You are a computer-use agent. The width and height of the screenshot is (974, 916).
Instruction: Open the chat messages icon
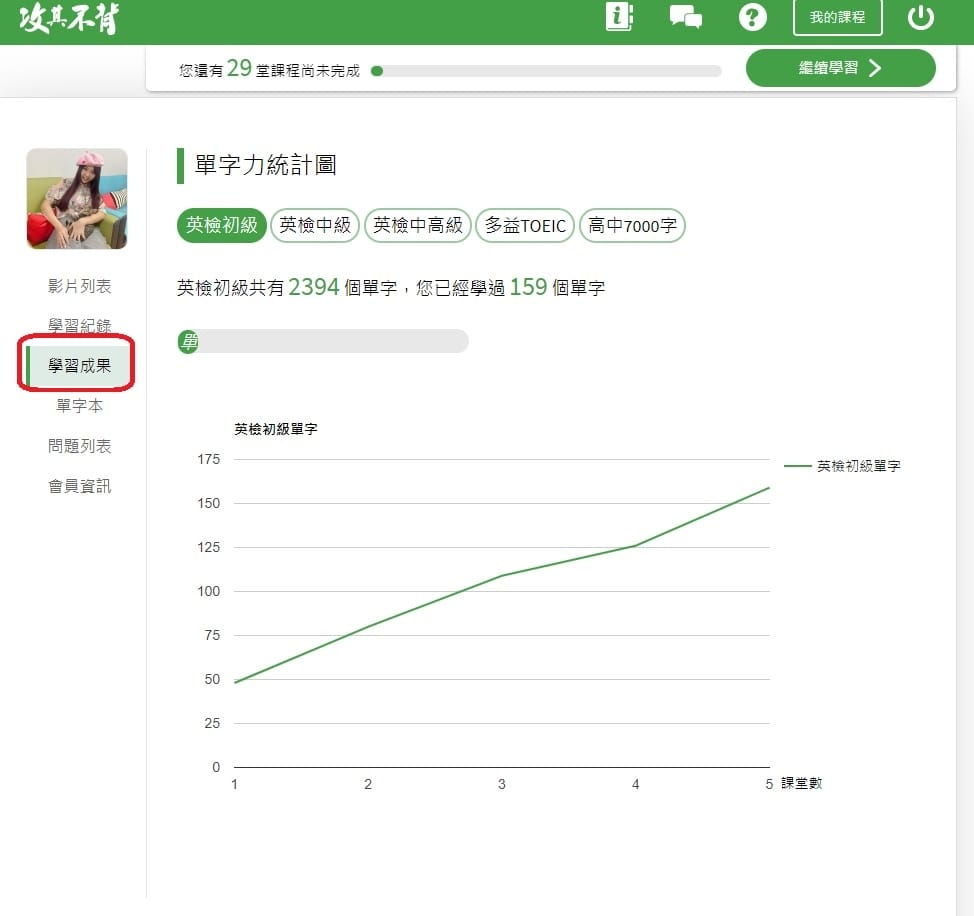click(685, 17)
